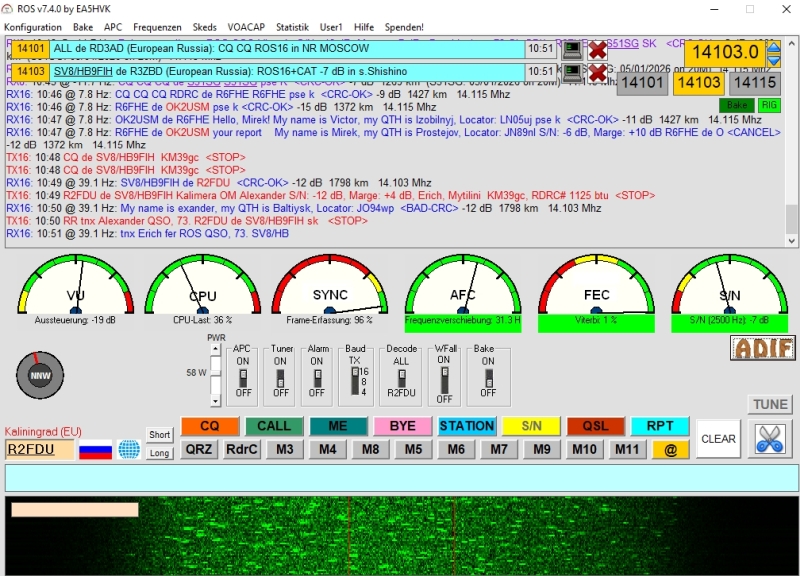This screenshot has width=800, height=576.
Task: Click the green waterfall display
Action: 402,536
